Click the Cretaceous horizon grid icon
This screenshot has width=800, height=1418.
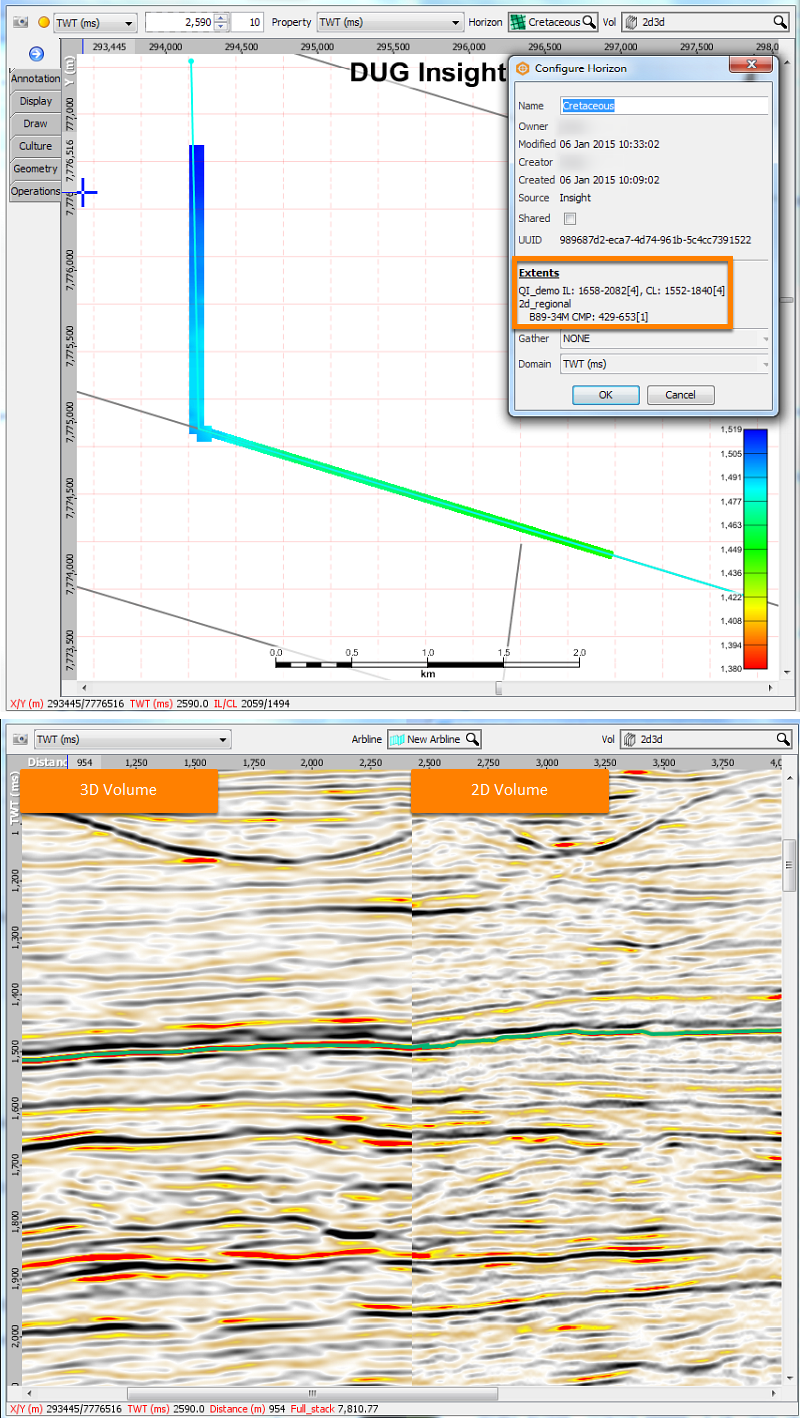pyautogui.click(x=517, y=22)
